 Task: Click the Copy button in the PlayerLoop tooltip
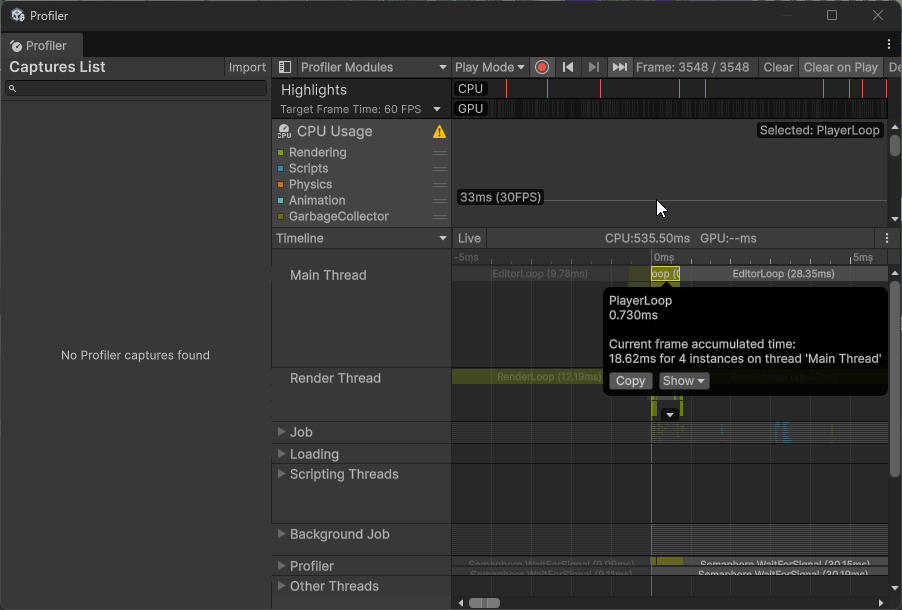click(630, 381)
